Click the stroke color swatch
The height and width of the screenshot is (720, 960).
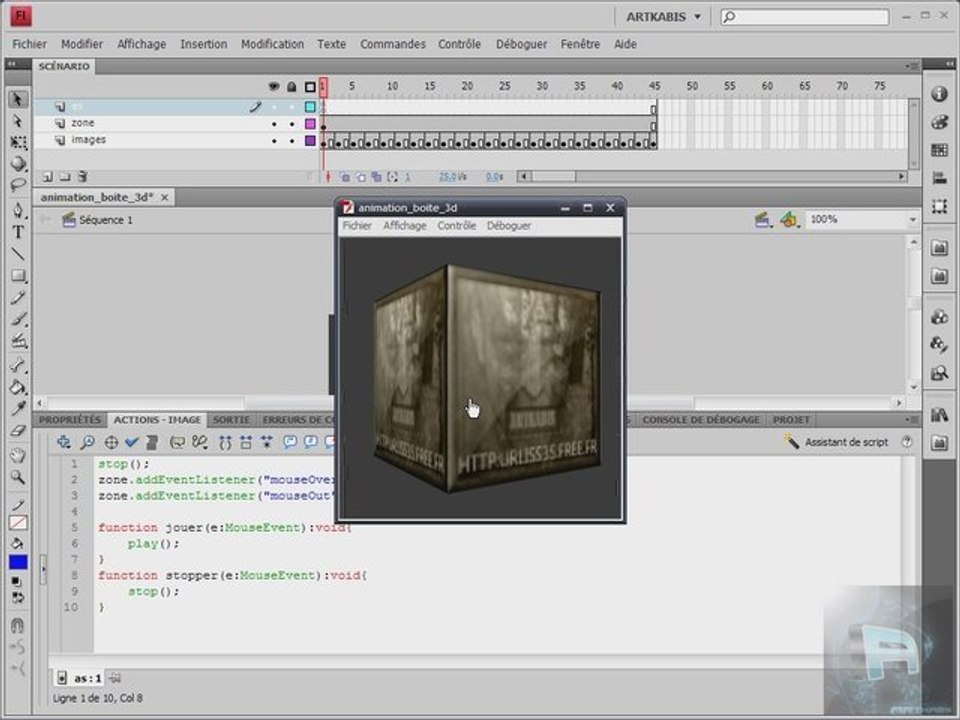[18, 523]
